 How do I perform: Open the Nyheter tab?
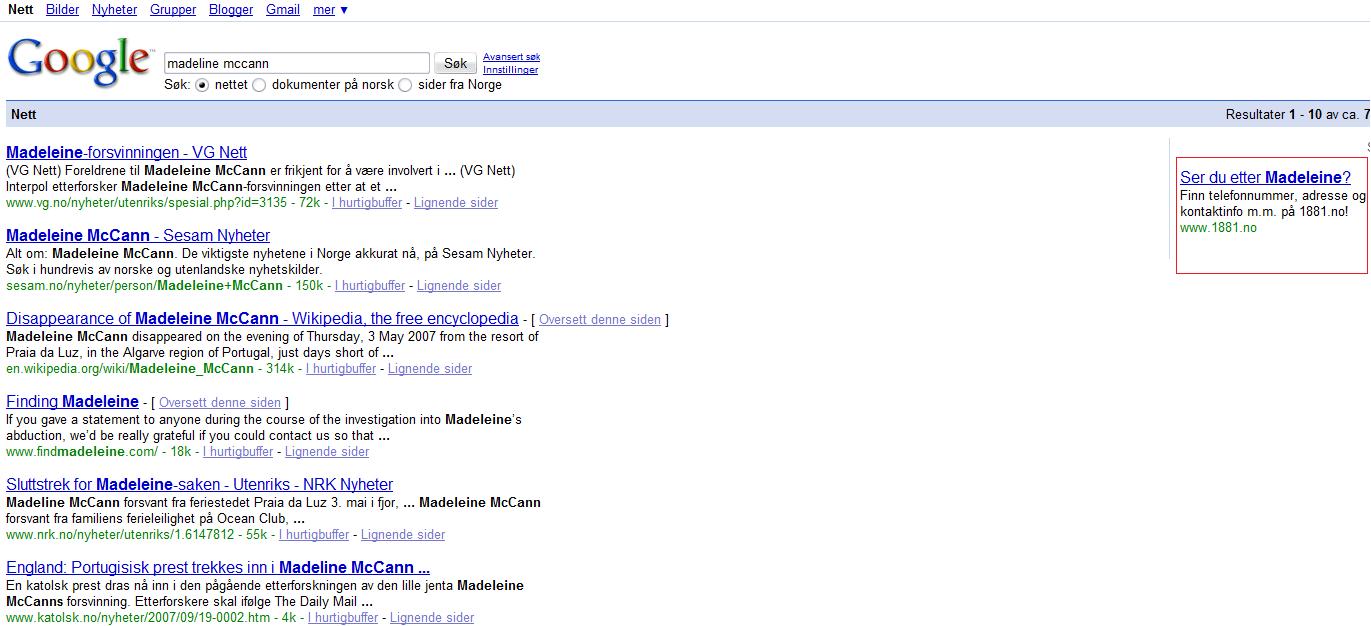pos(114,10)
